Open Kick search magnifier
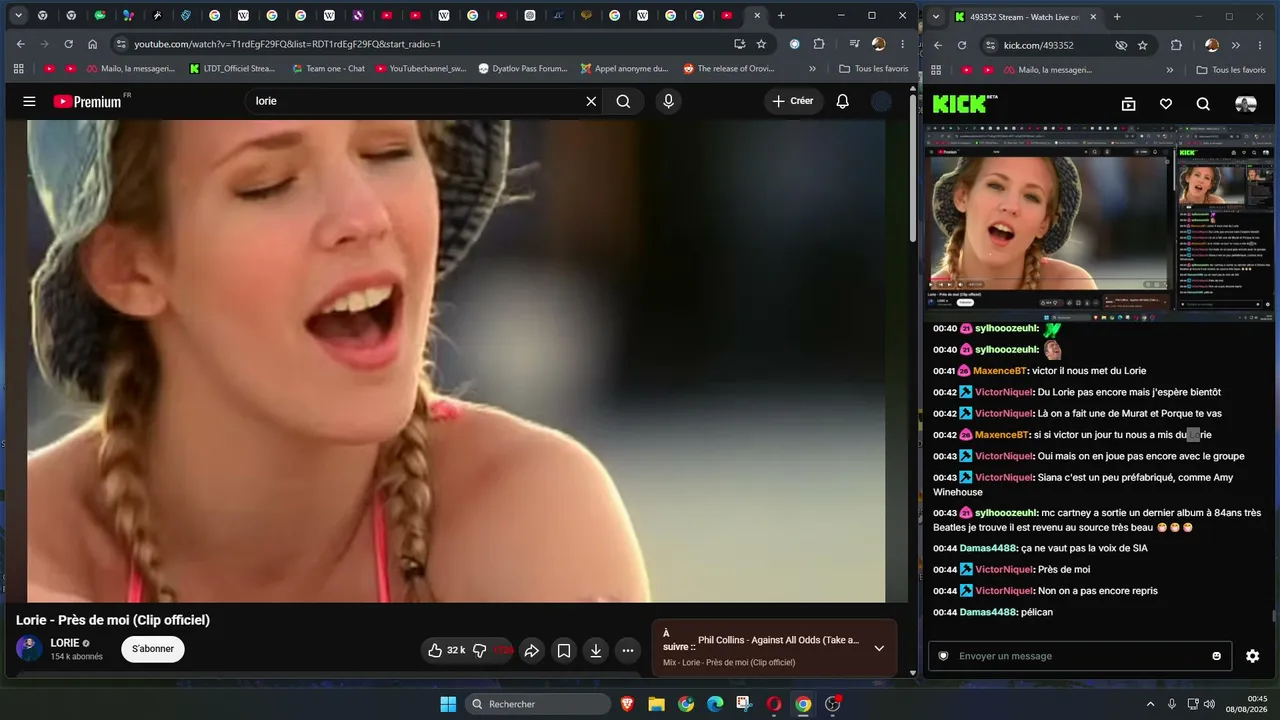The height and width of the screenshot is (720, 1280). tap(1203, 104)
